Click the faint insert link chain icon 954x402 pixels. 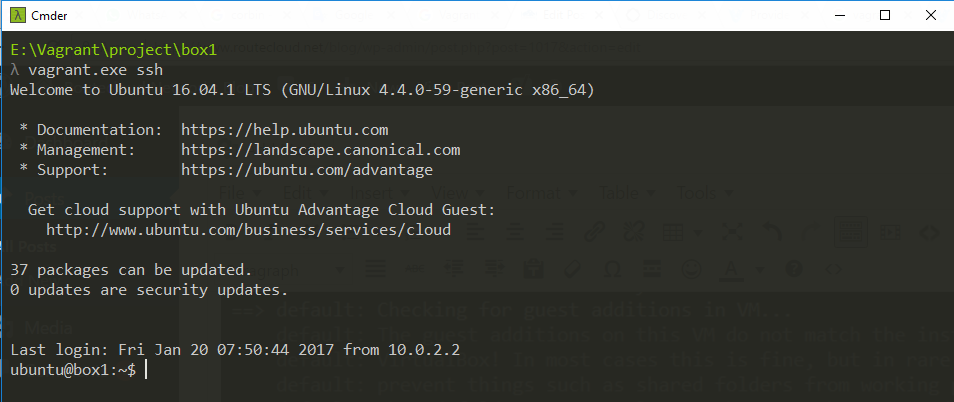pyautogui.click(x=594, y=231)
